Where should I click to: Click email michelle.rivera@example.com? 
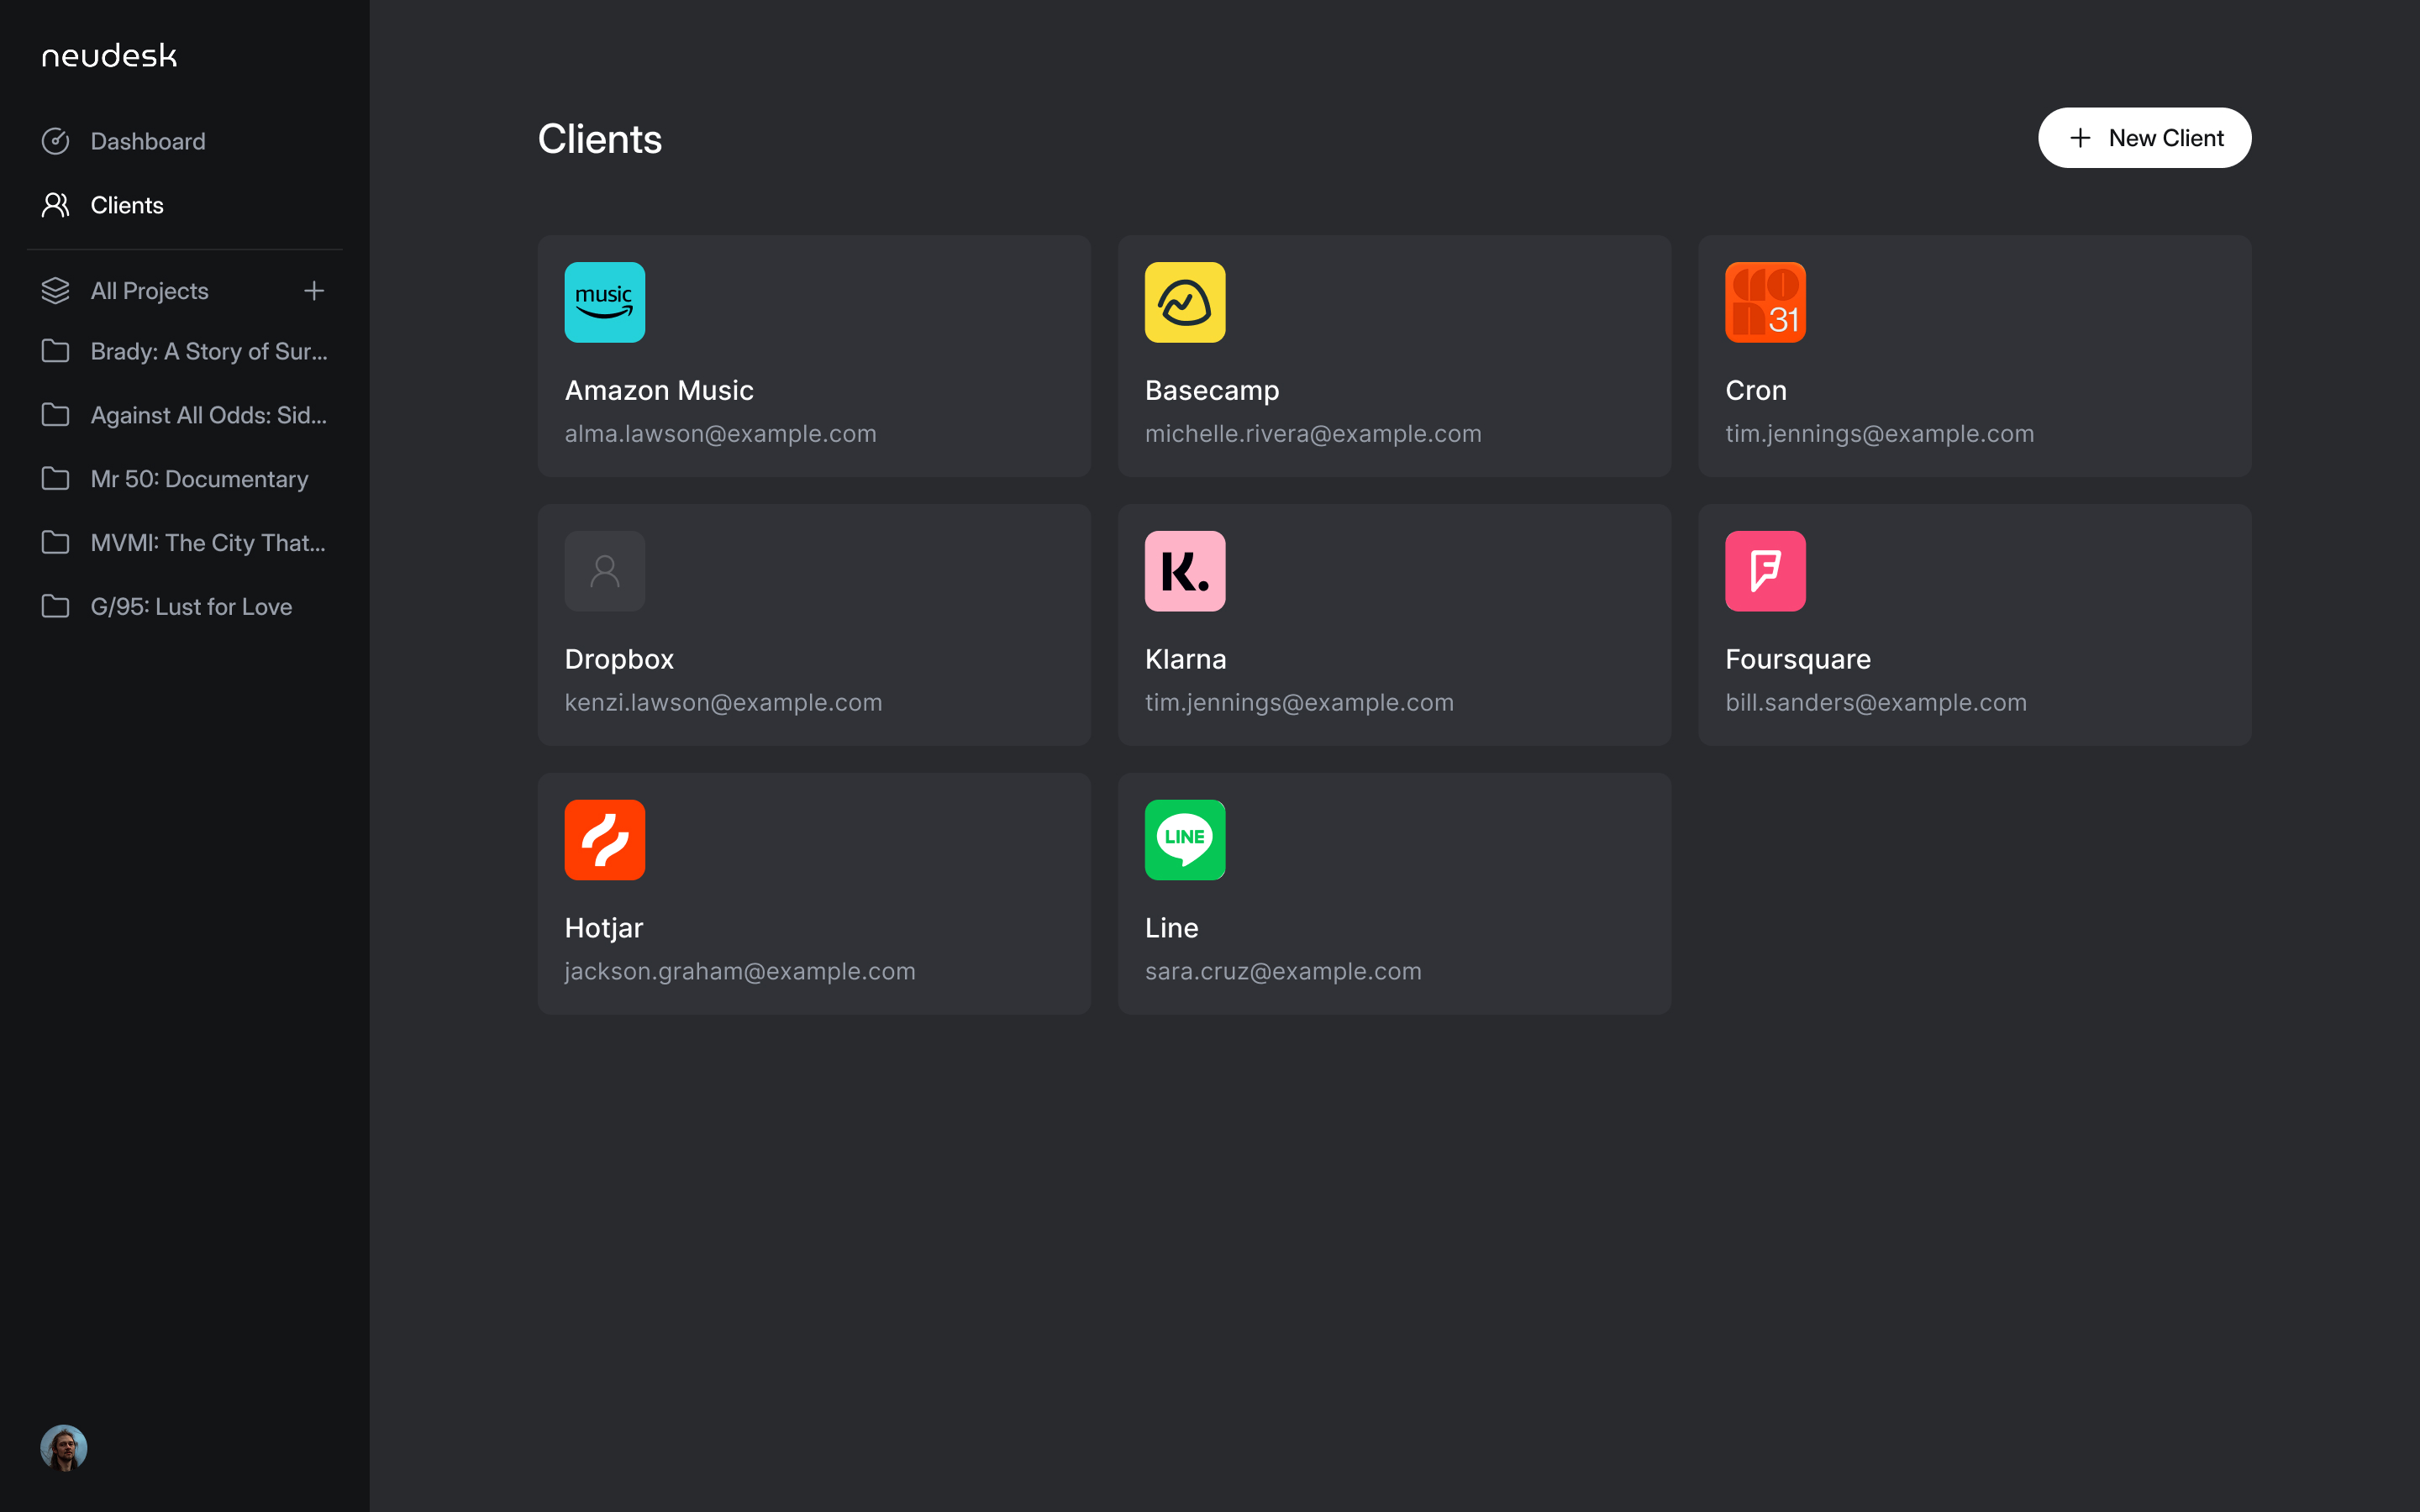[x=1313, y=434]
